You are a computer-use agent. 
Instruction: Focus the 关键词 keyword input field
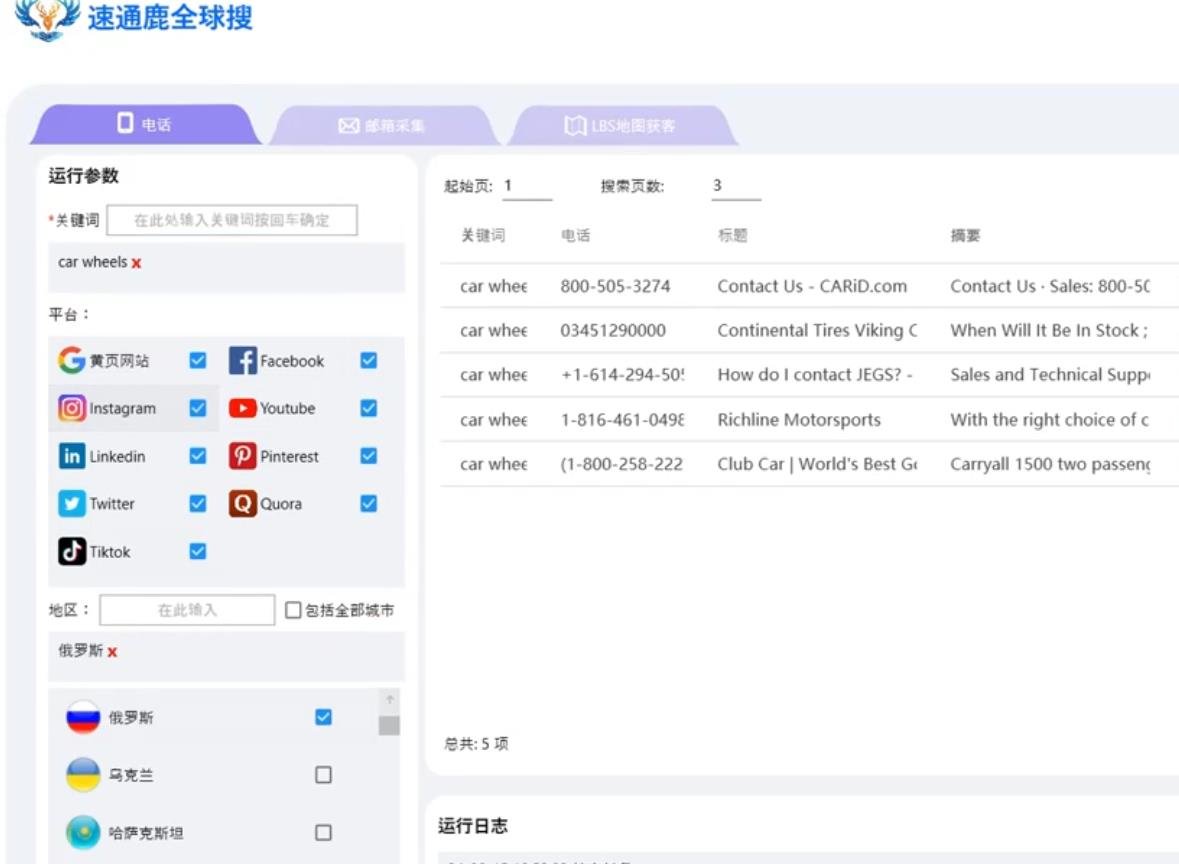point(232,220)
